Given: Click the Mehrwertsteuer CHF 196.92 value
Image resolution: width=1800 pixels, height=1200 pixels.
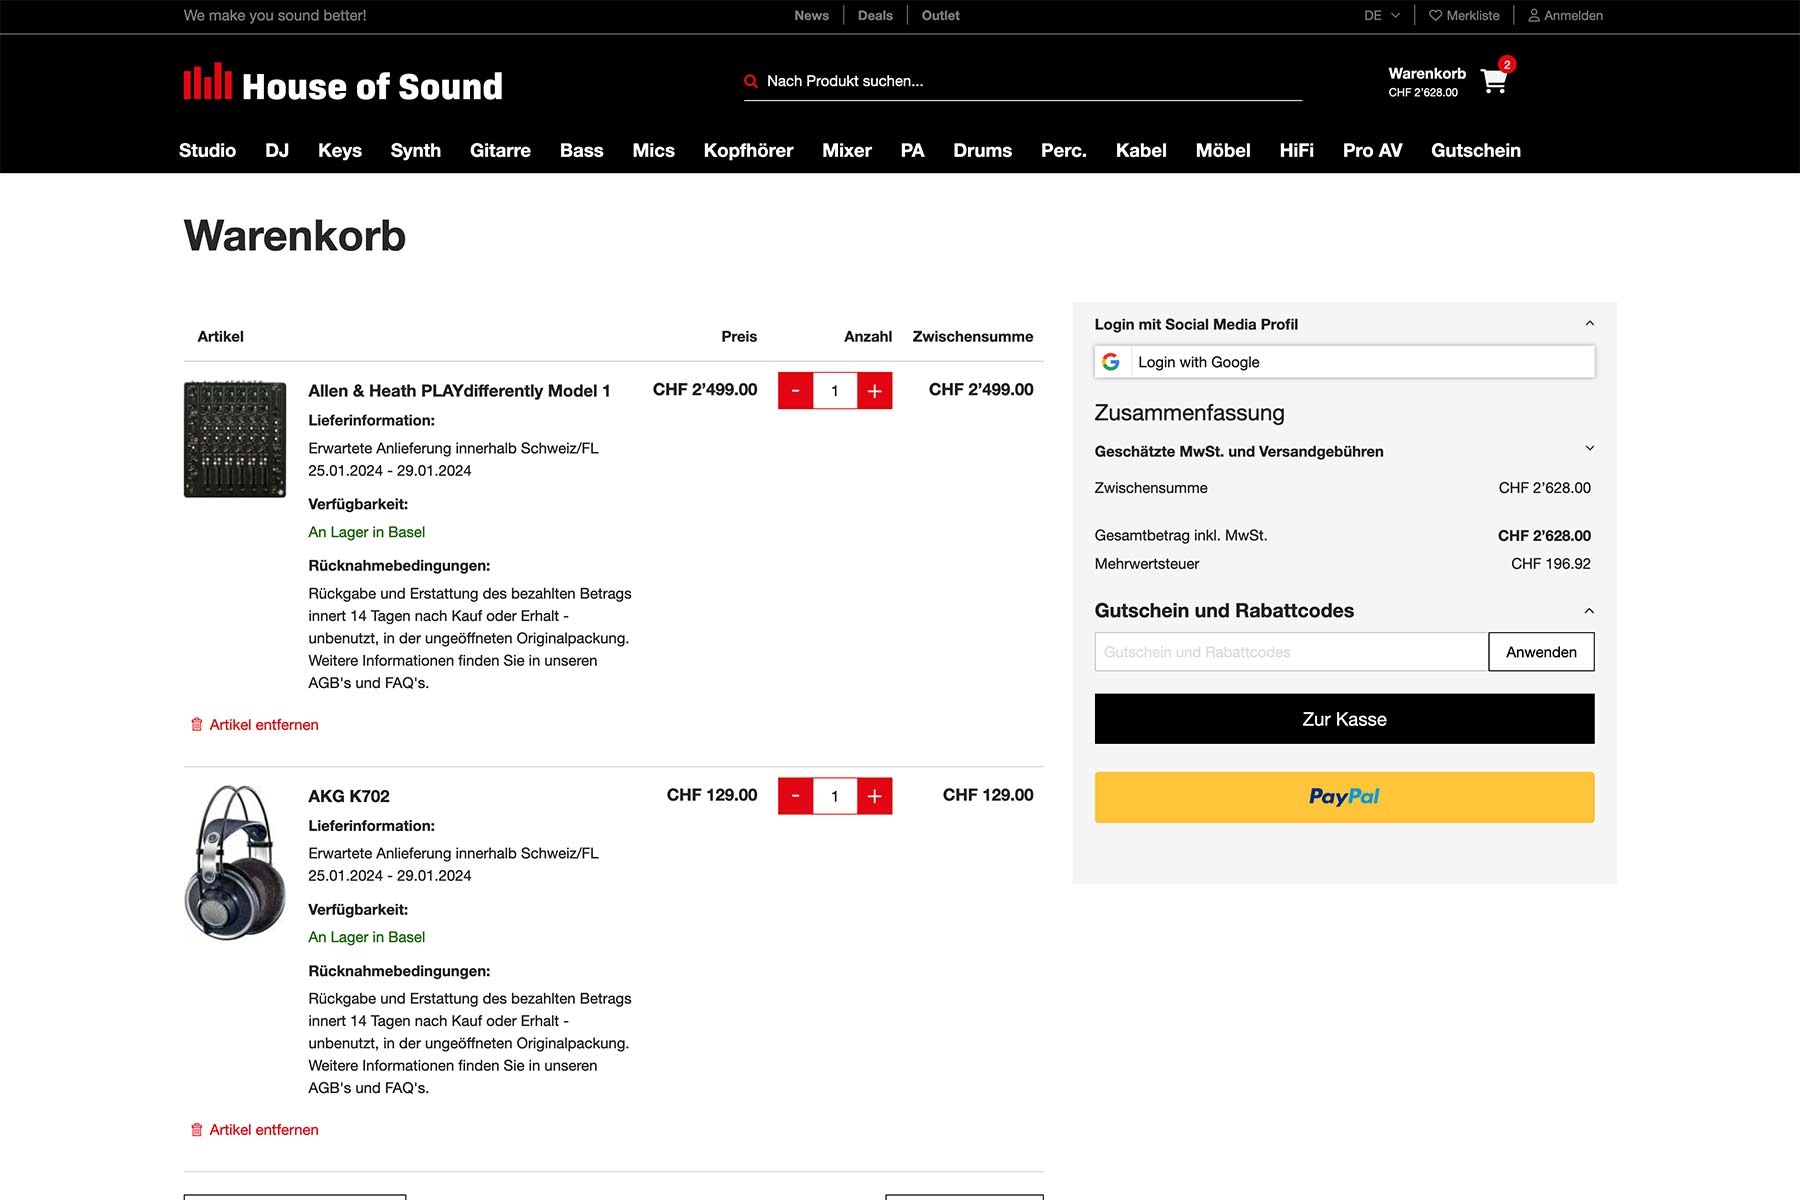Looking at the screenshot, I should pos(1550,564).
